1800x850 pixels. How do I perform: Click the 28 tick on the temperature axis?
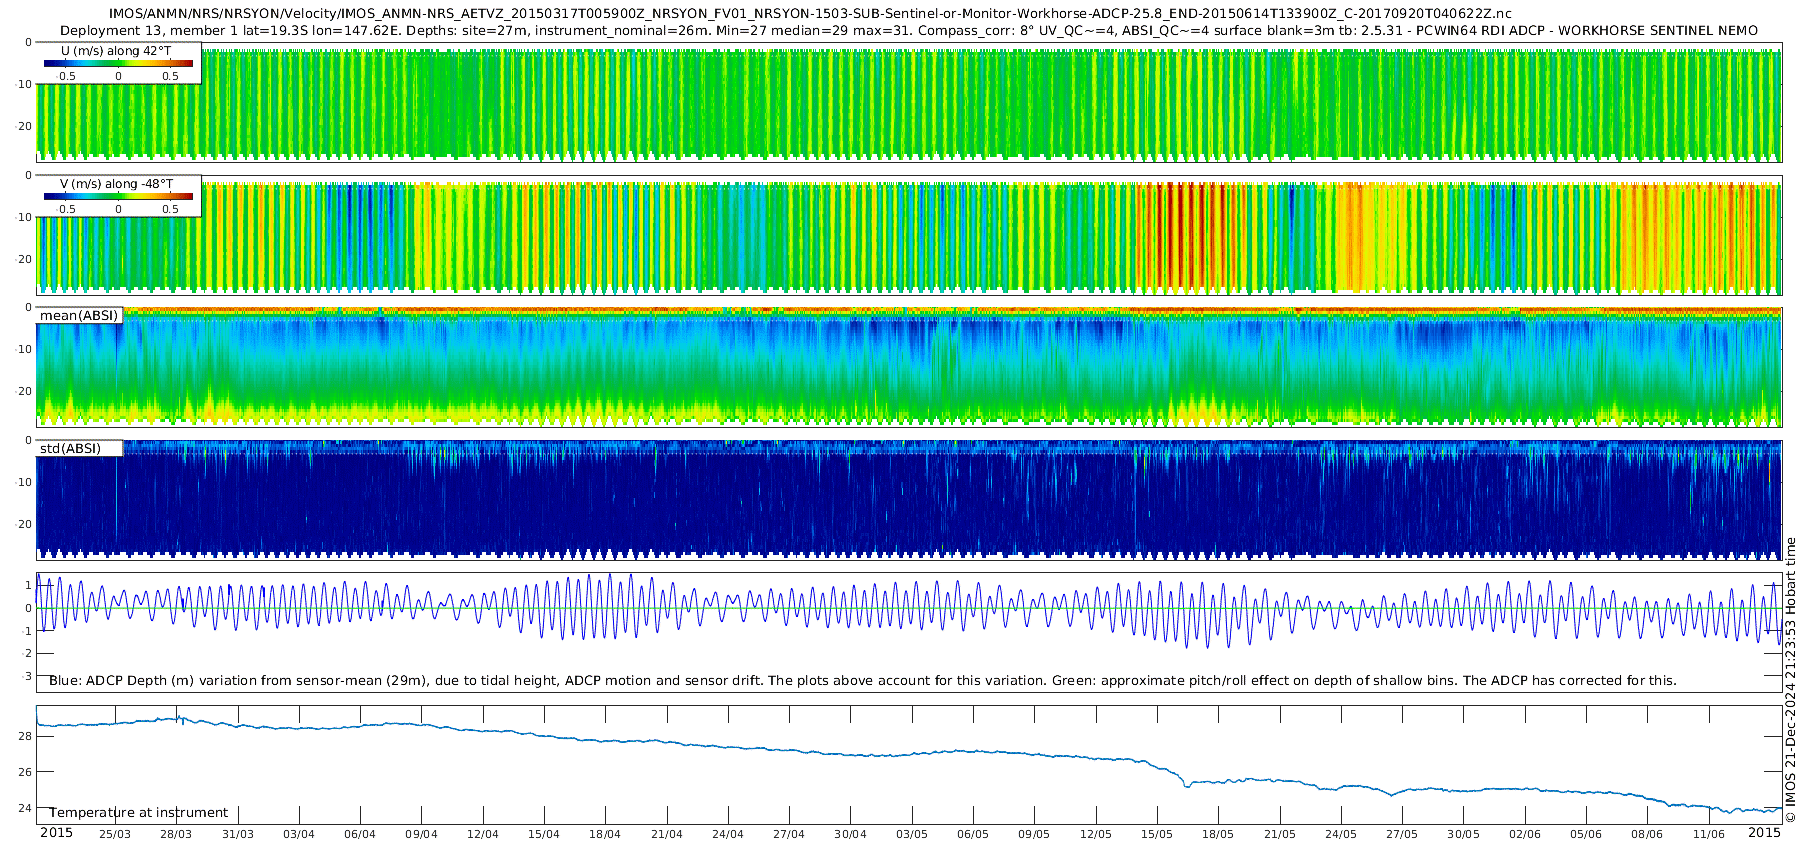tap(25, 736)
